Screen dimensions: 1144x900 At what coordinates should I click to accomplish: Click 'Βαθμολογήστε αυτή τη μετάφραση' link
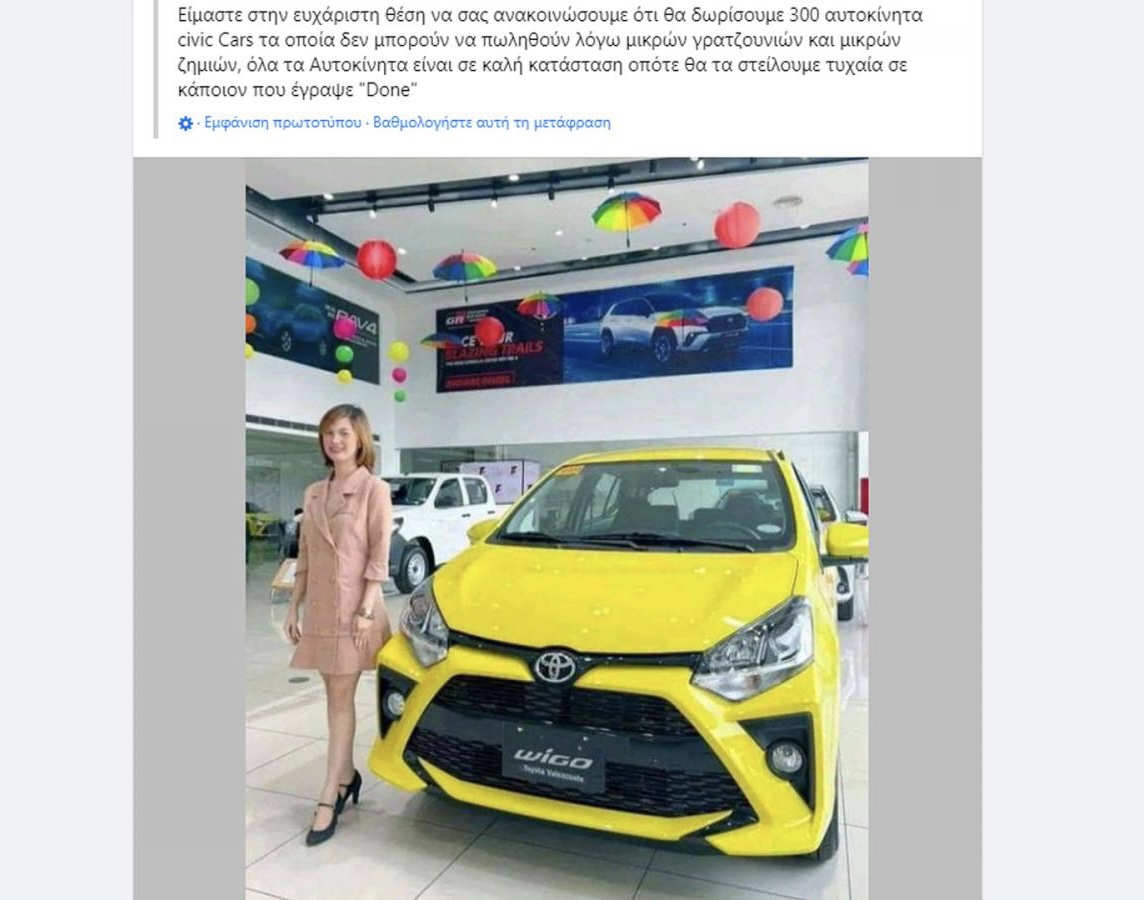pyautogui.click(x=492, y=123)
